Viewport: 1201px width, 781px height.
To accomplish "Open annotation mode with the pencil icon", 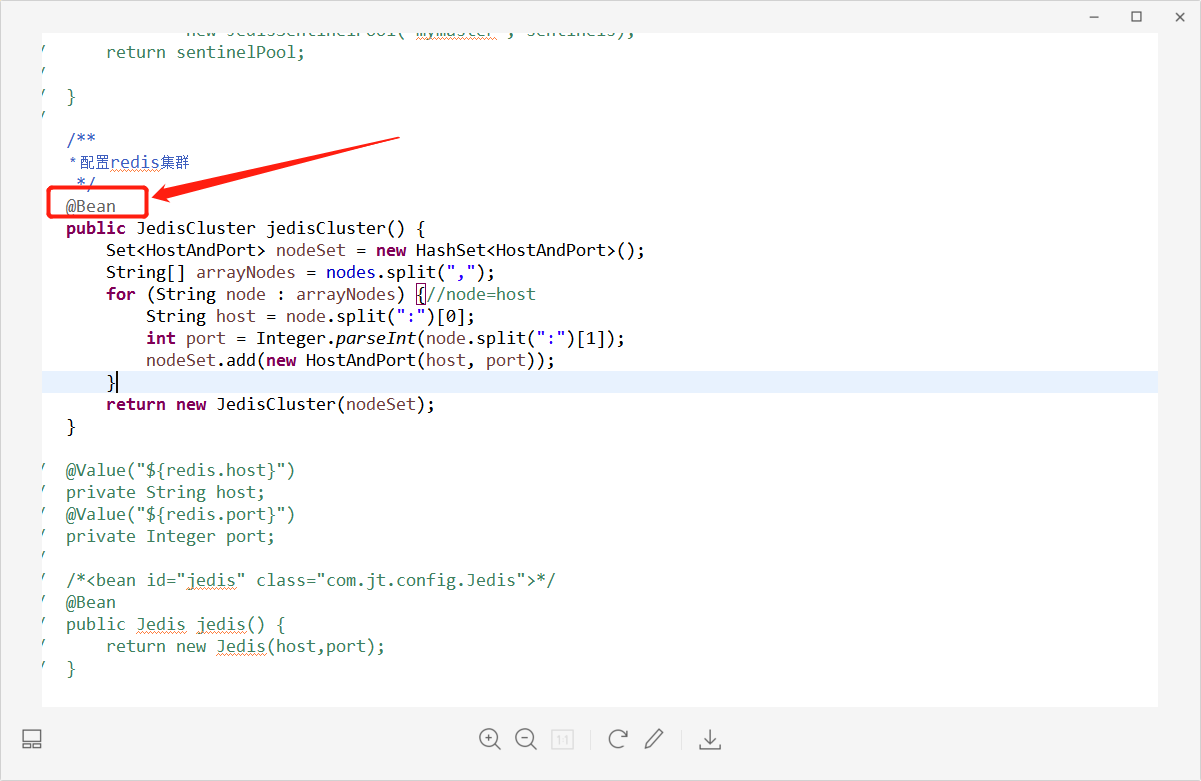I will 654,739.
